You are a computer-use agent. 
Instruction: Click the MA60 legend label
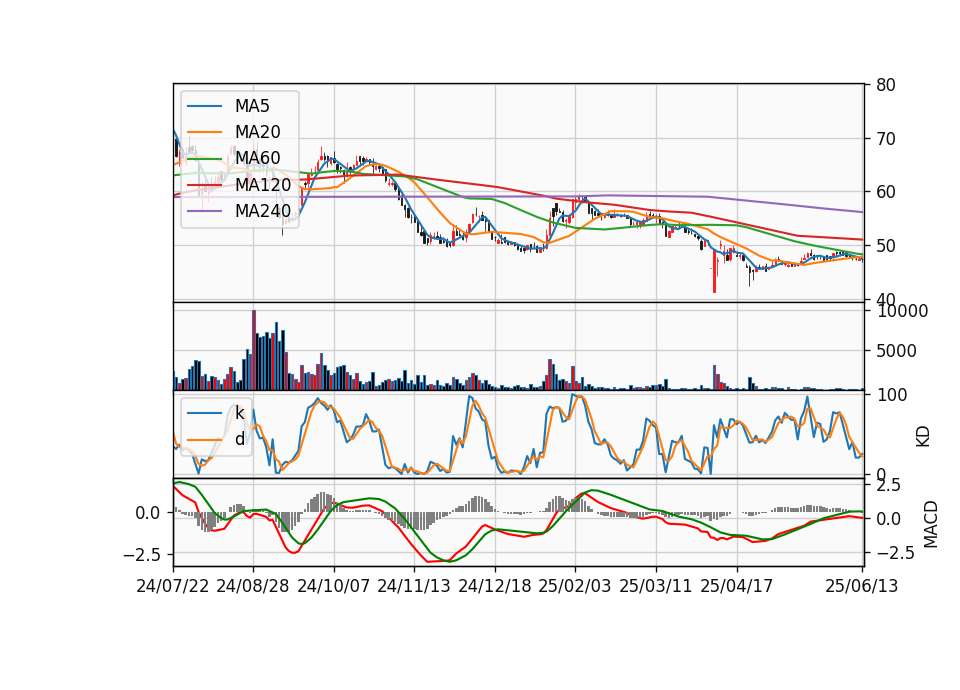click(257, 158)
